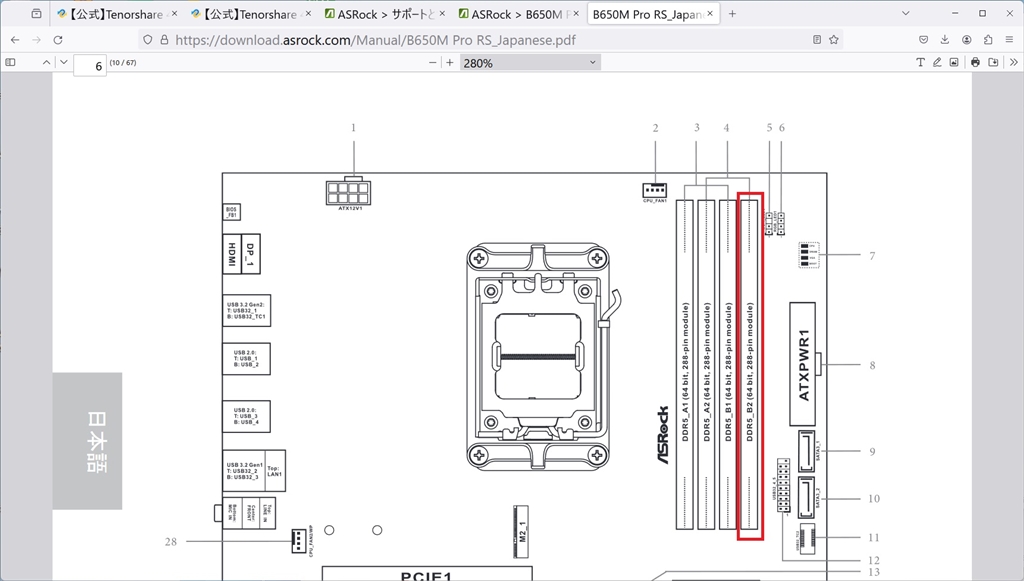This screenshot has height=581, width=1024.
Task: Click the M2_1 slot label
Action: [522, 531]
